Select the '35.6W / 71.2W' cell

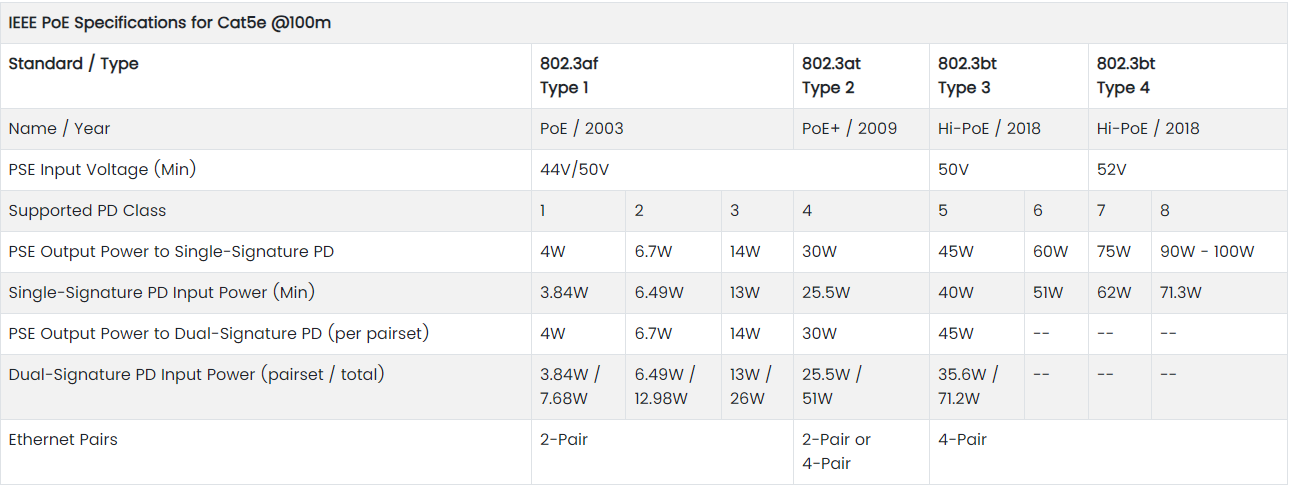click(x=968, y=386)
